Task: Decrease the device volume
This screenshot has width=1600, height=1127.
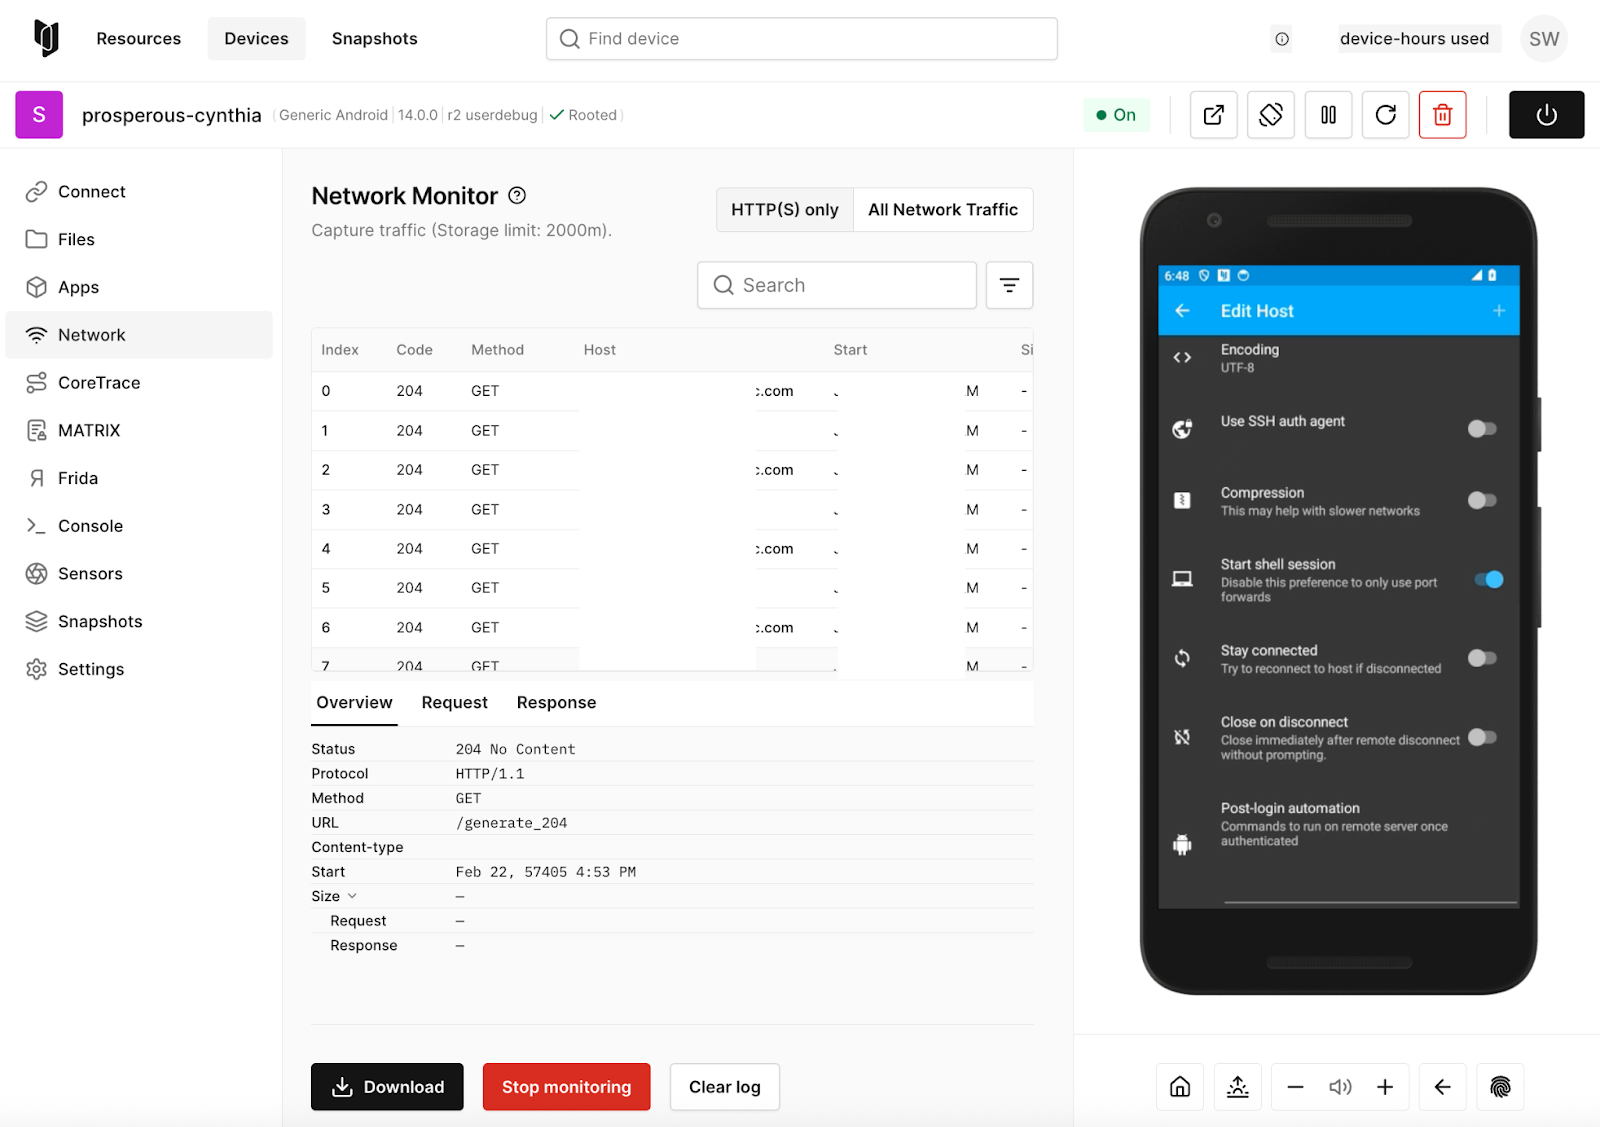Action: click(1296, 1087)
